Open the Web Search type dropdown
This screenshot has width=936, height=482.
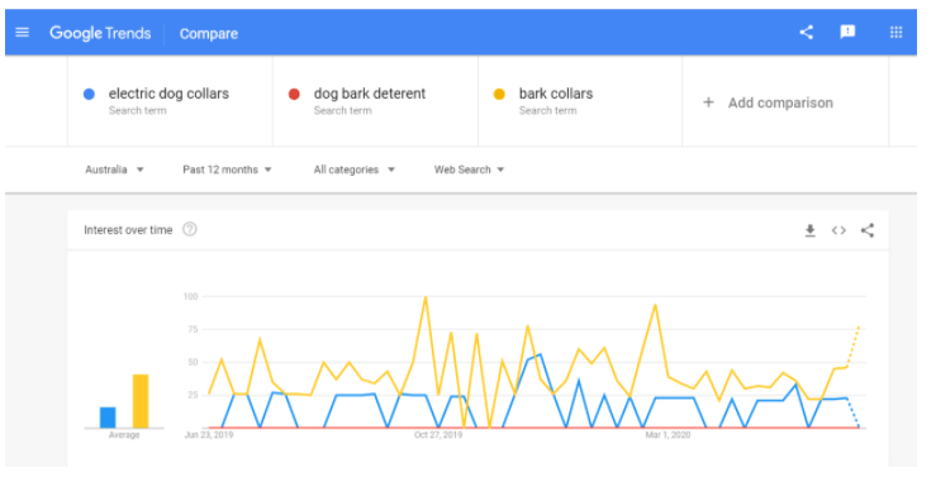coord(469,170)
